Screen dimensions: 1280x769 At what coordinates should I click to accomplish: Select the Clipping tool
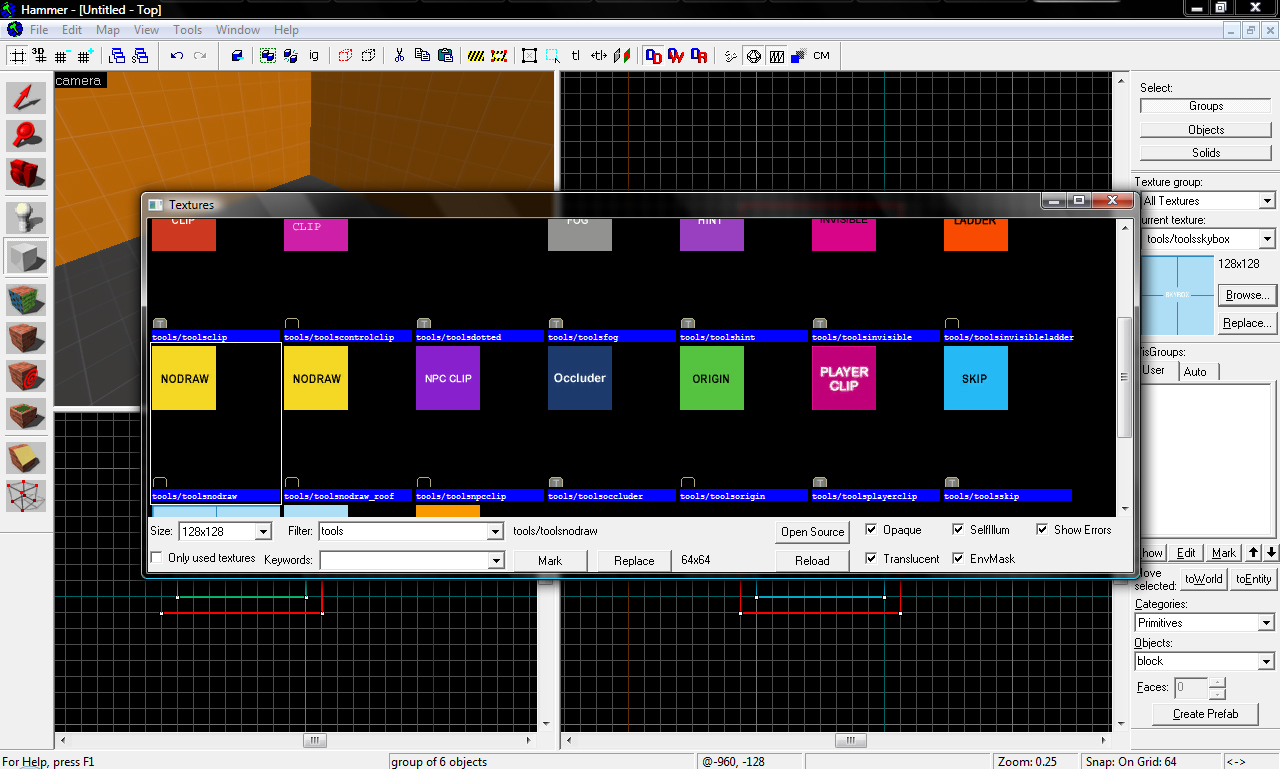coord(27,458)
